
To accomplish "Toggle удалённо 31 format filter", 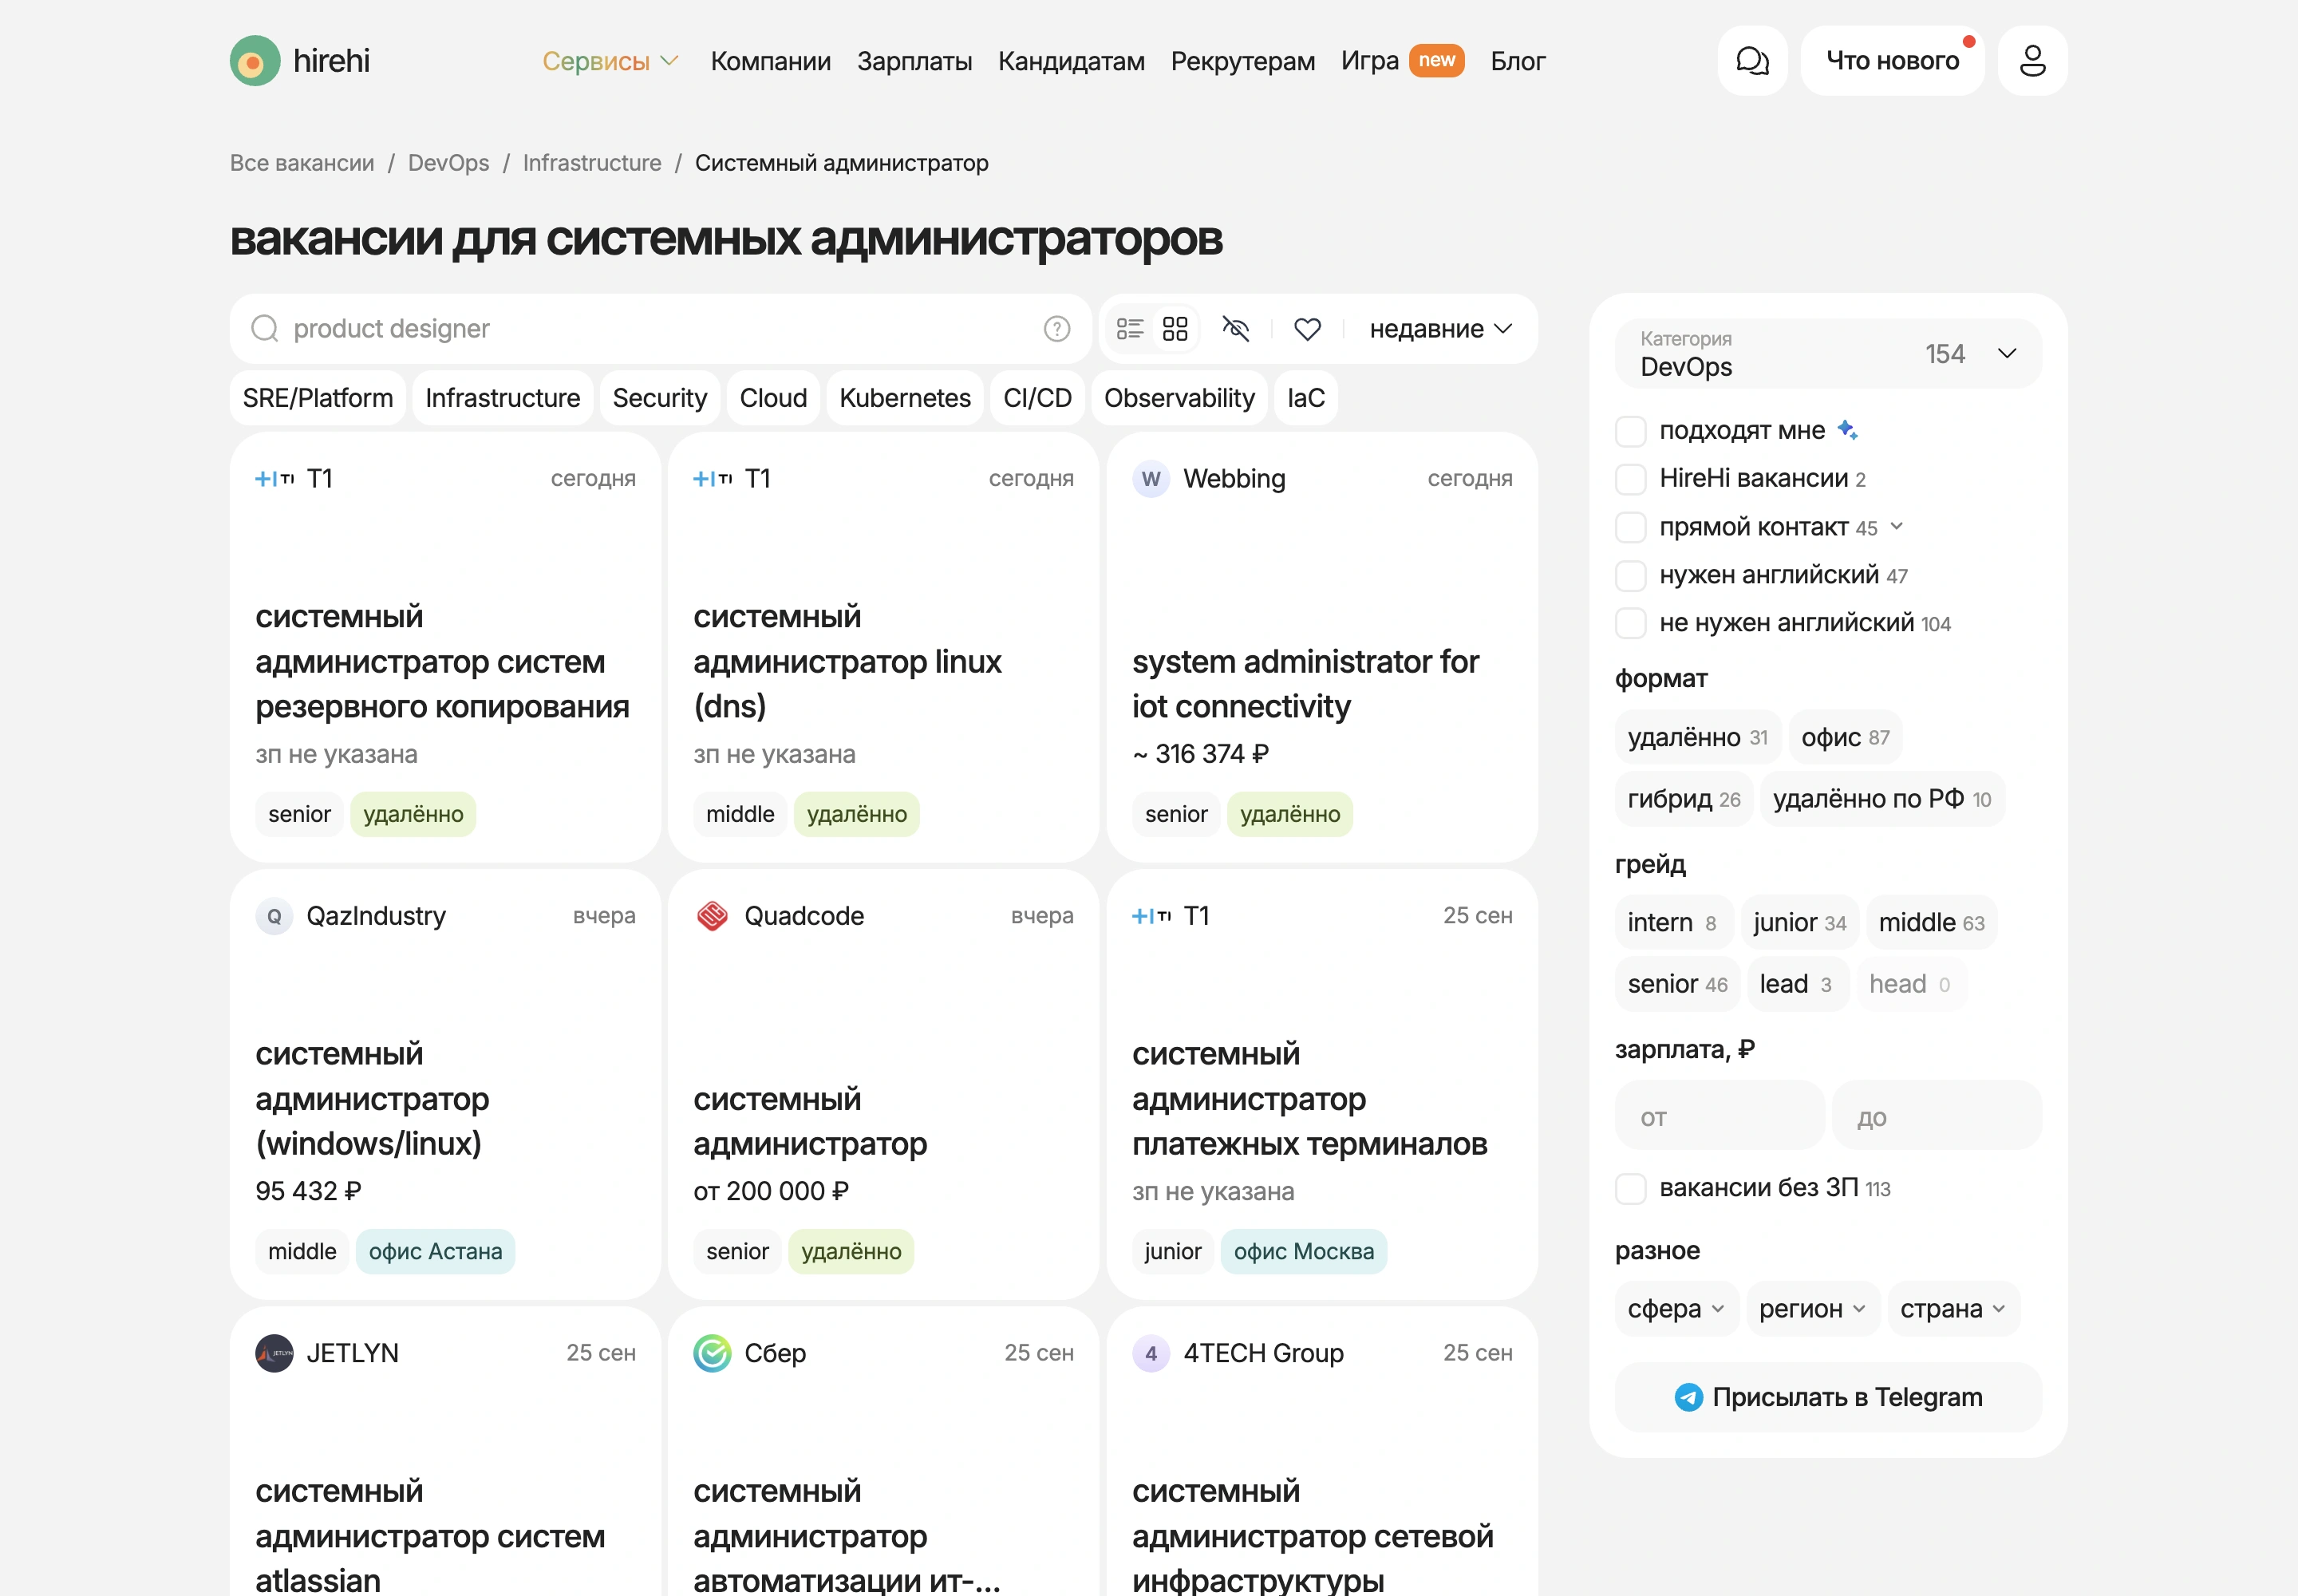I will [1698, 738].
